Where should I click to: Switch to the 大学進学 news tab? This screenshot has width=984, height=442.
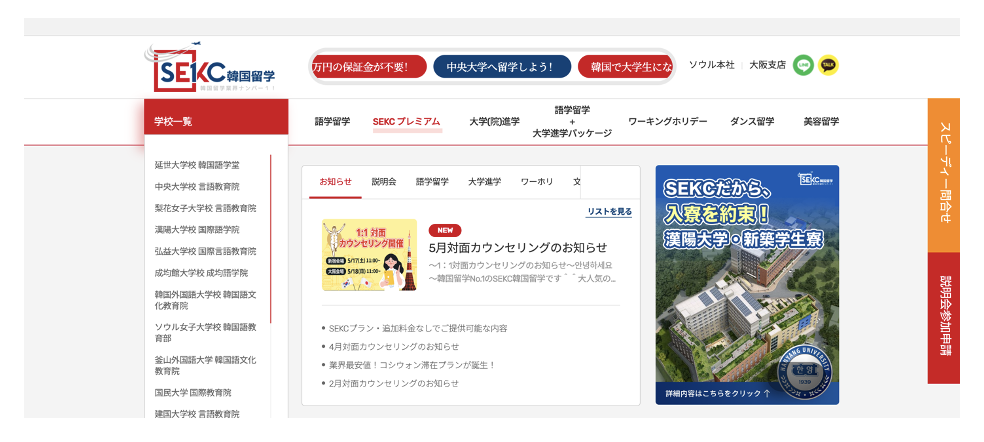[484, 182]
